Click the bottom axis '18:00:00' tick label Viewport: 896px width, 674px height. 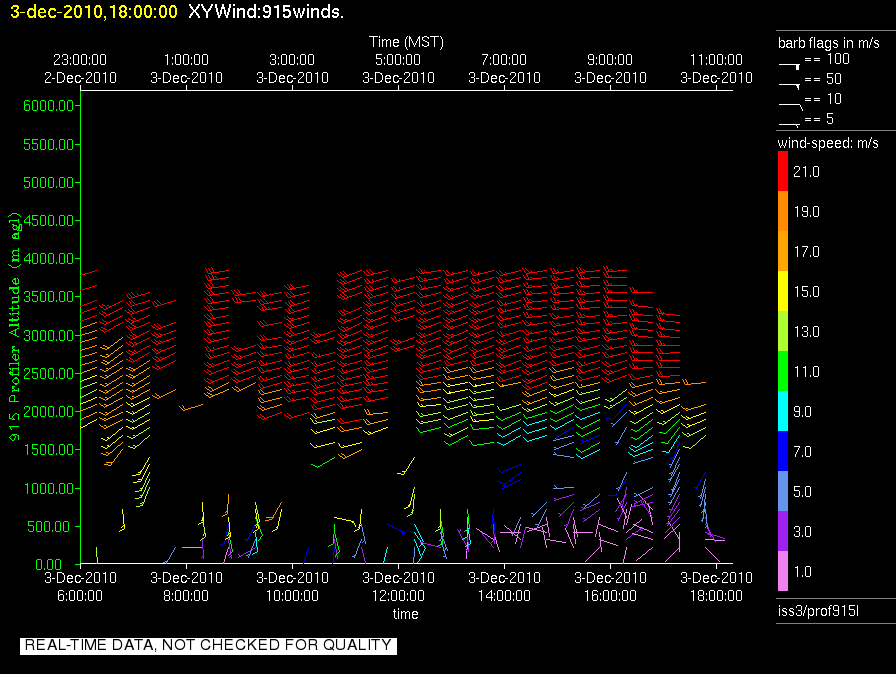pos(716,596)
